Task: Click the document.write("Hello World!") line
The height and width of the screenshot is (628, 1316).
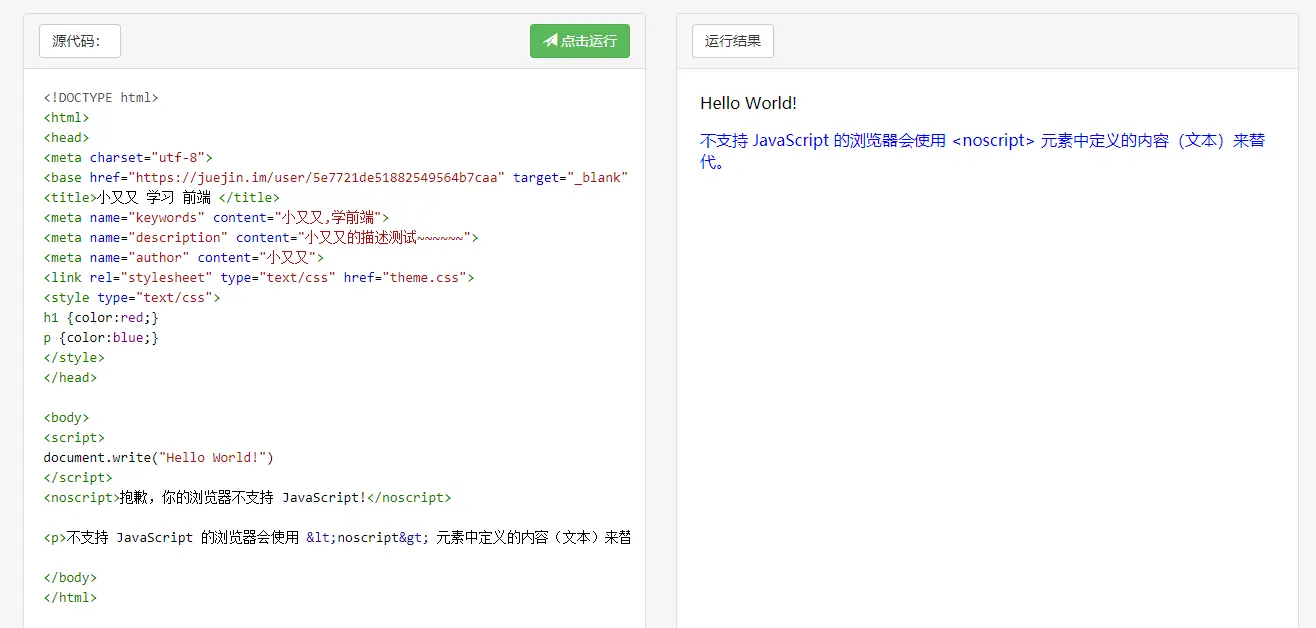Action: click(158, 458)
